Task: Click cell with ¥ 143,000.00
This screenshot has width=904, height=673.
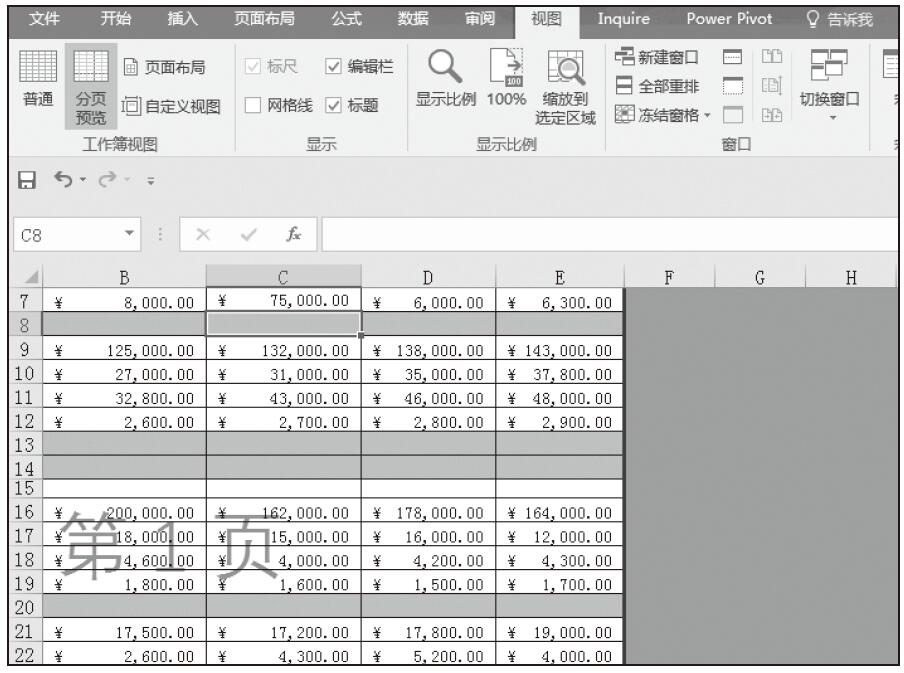Action: click(x=559, y=349)
